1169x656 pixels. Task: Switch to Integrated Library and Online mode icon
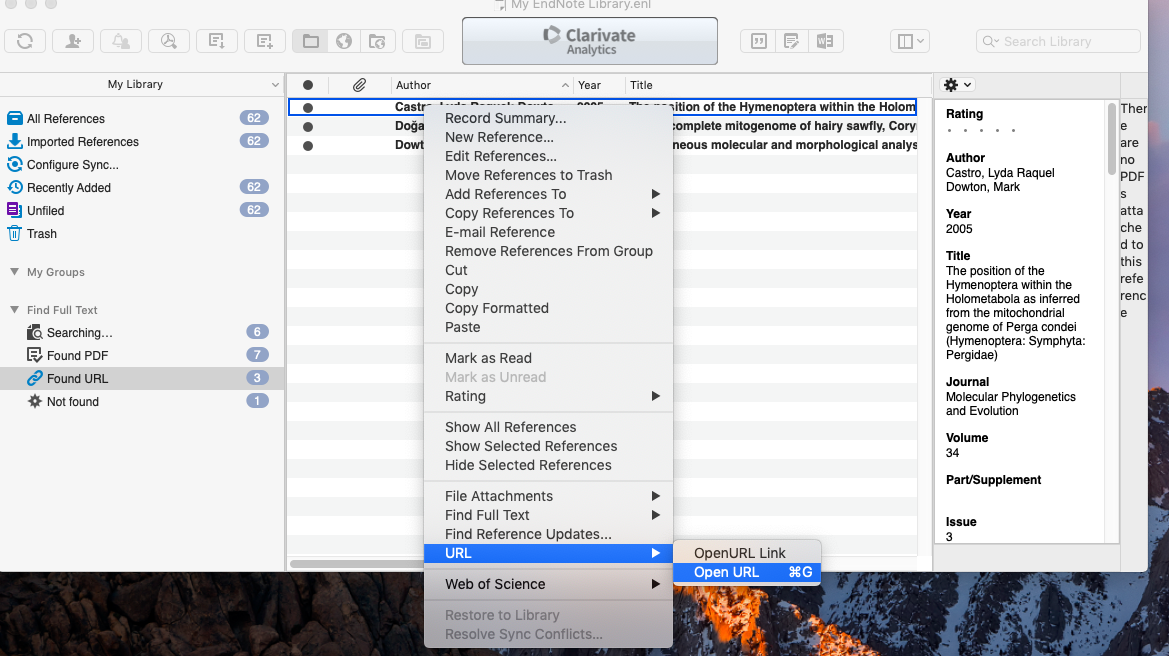click(x=377, y=41)
